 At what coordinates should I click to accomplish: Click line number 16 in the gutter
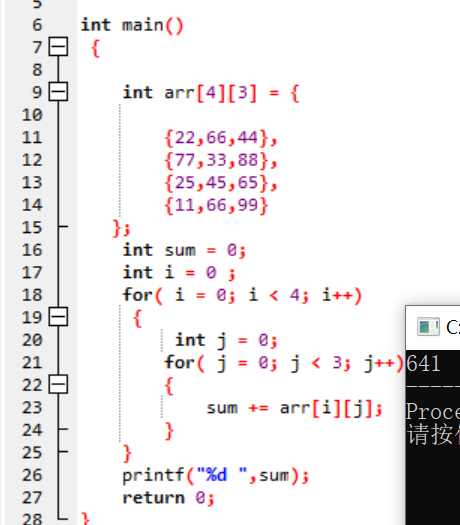click(32, 250)
